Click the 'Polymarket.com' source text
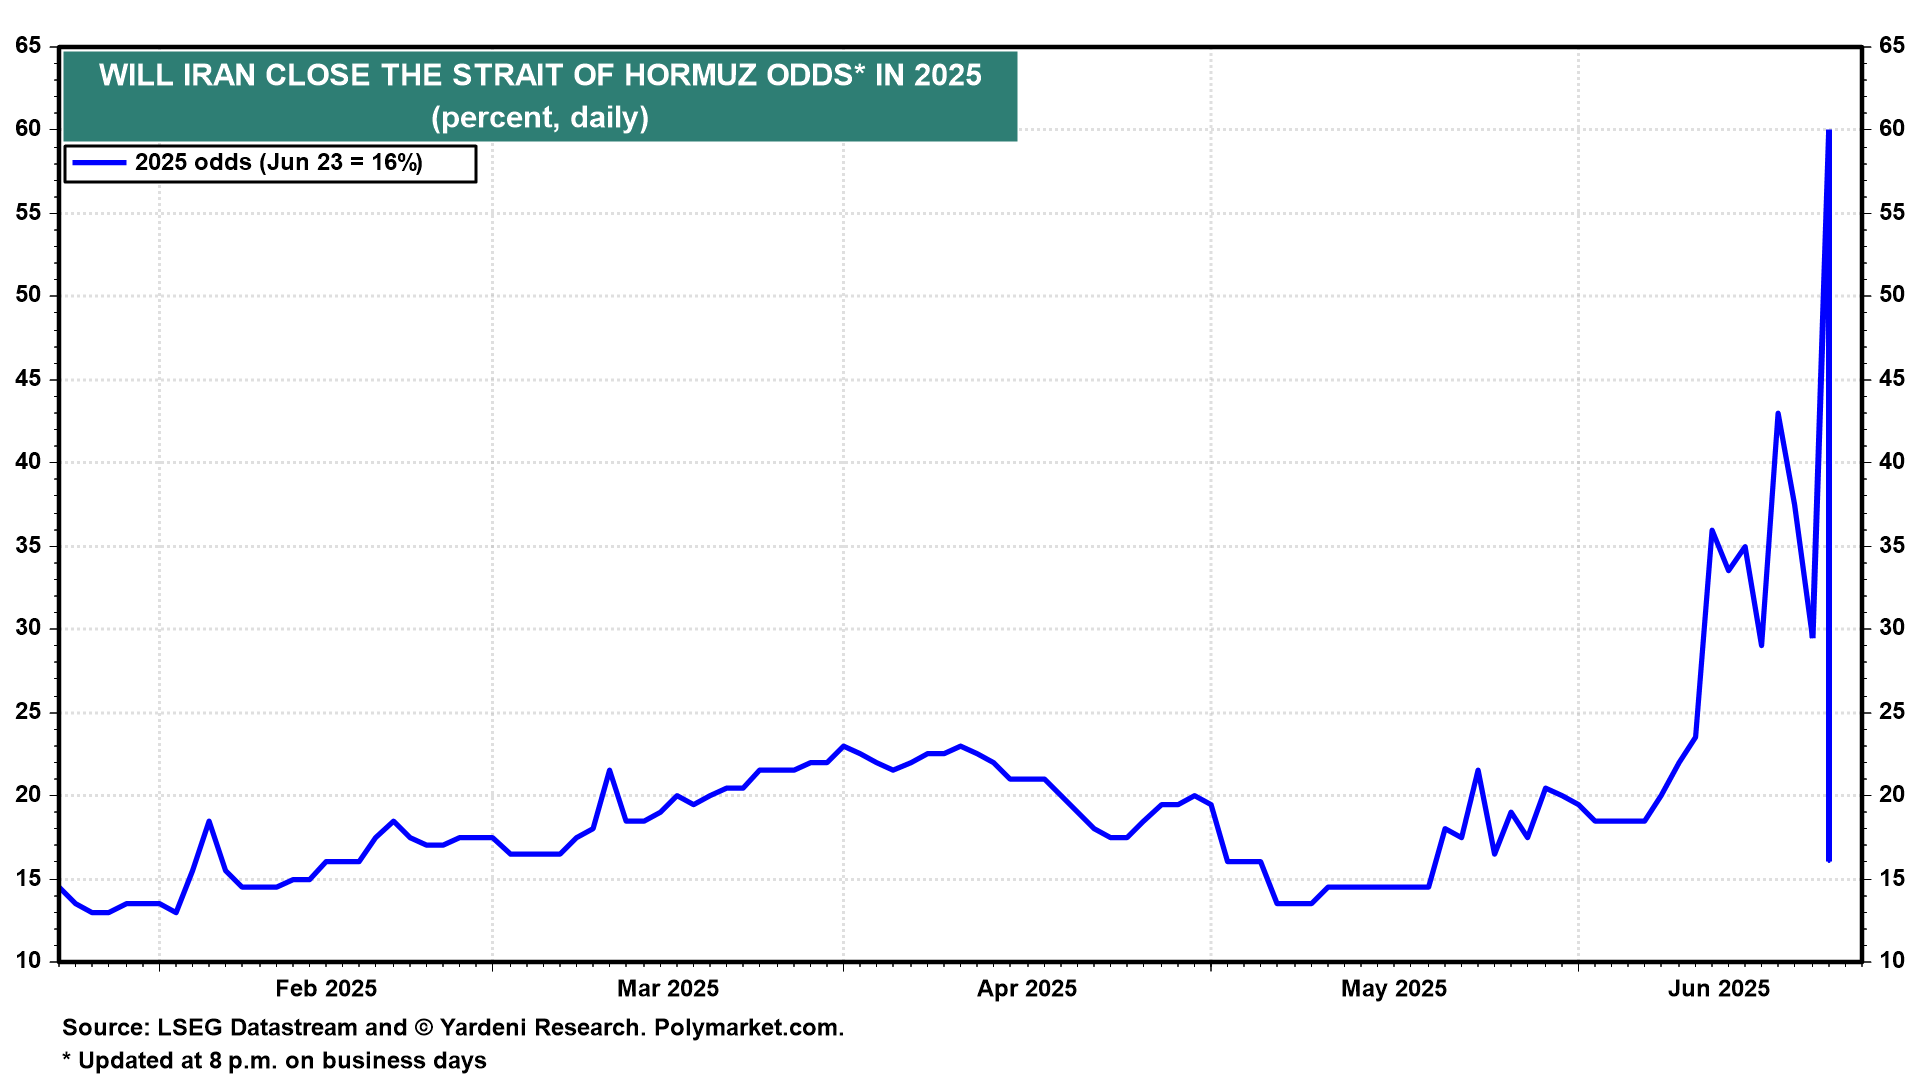1920x1080 pixels. click(x=748, y=1028)
